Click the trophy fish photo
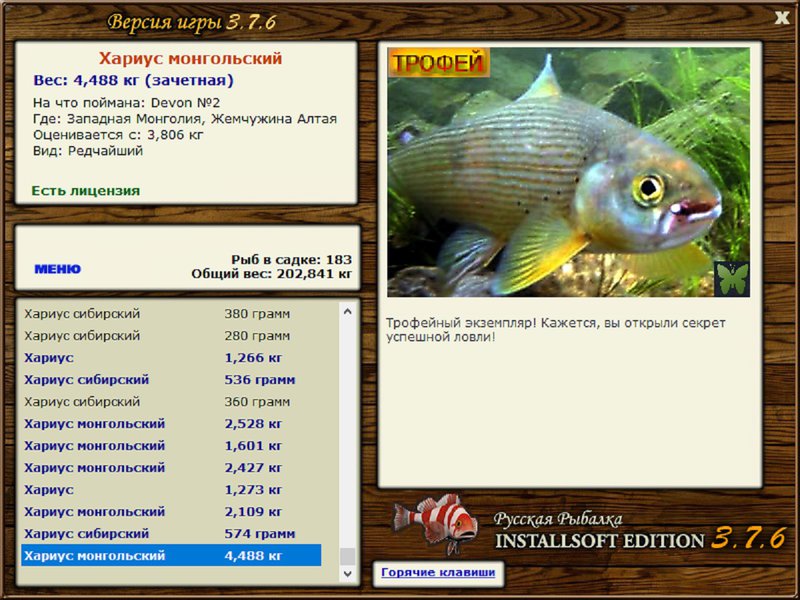 pos(568,172)
